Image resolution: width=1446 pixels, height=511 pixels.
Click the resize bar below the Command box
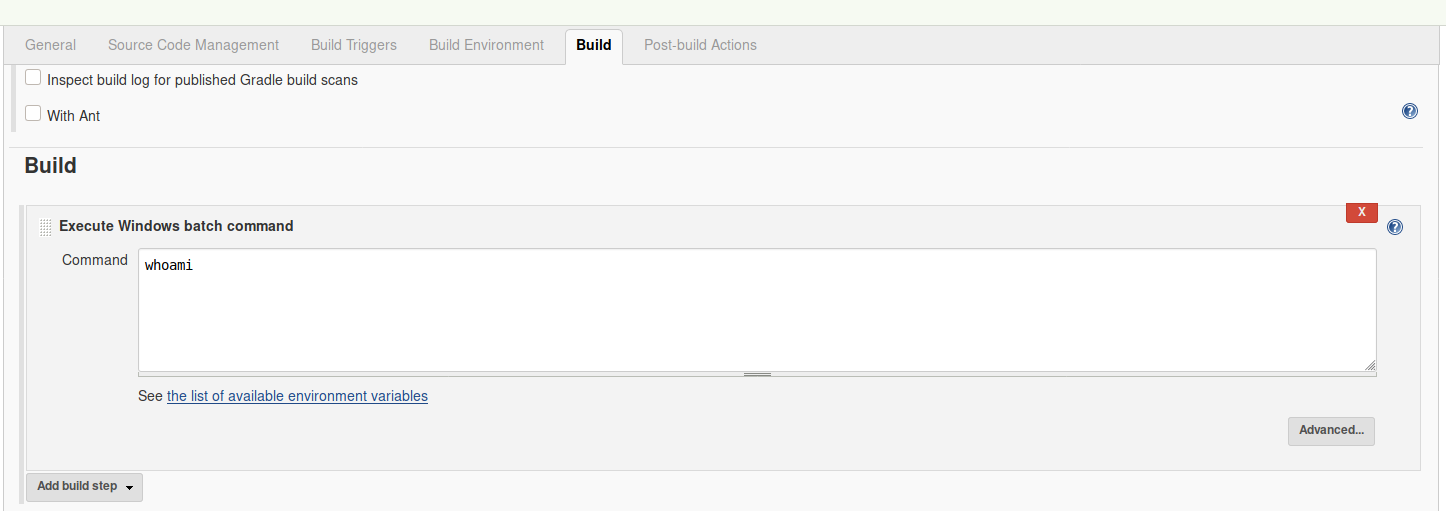click(757, 374)
